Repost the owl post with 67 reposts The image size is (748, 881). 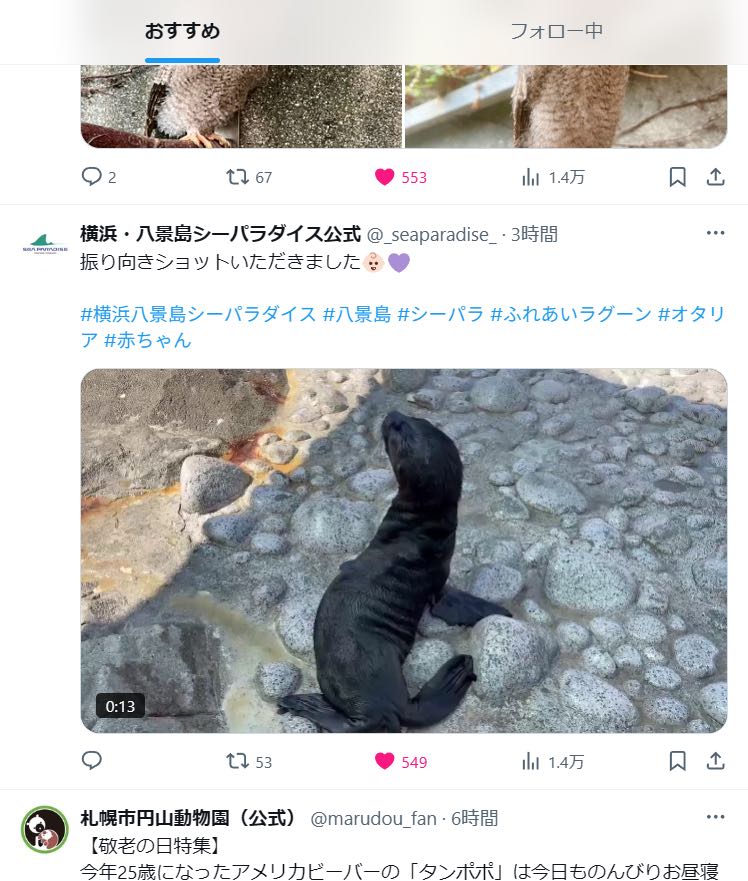[249, 177]
